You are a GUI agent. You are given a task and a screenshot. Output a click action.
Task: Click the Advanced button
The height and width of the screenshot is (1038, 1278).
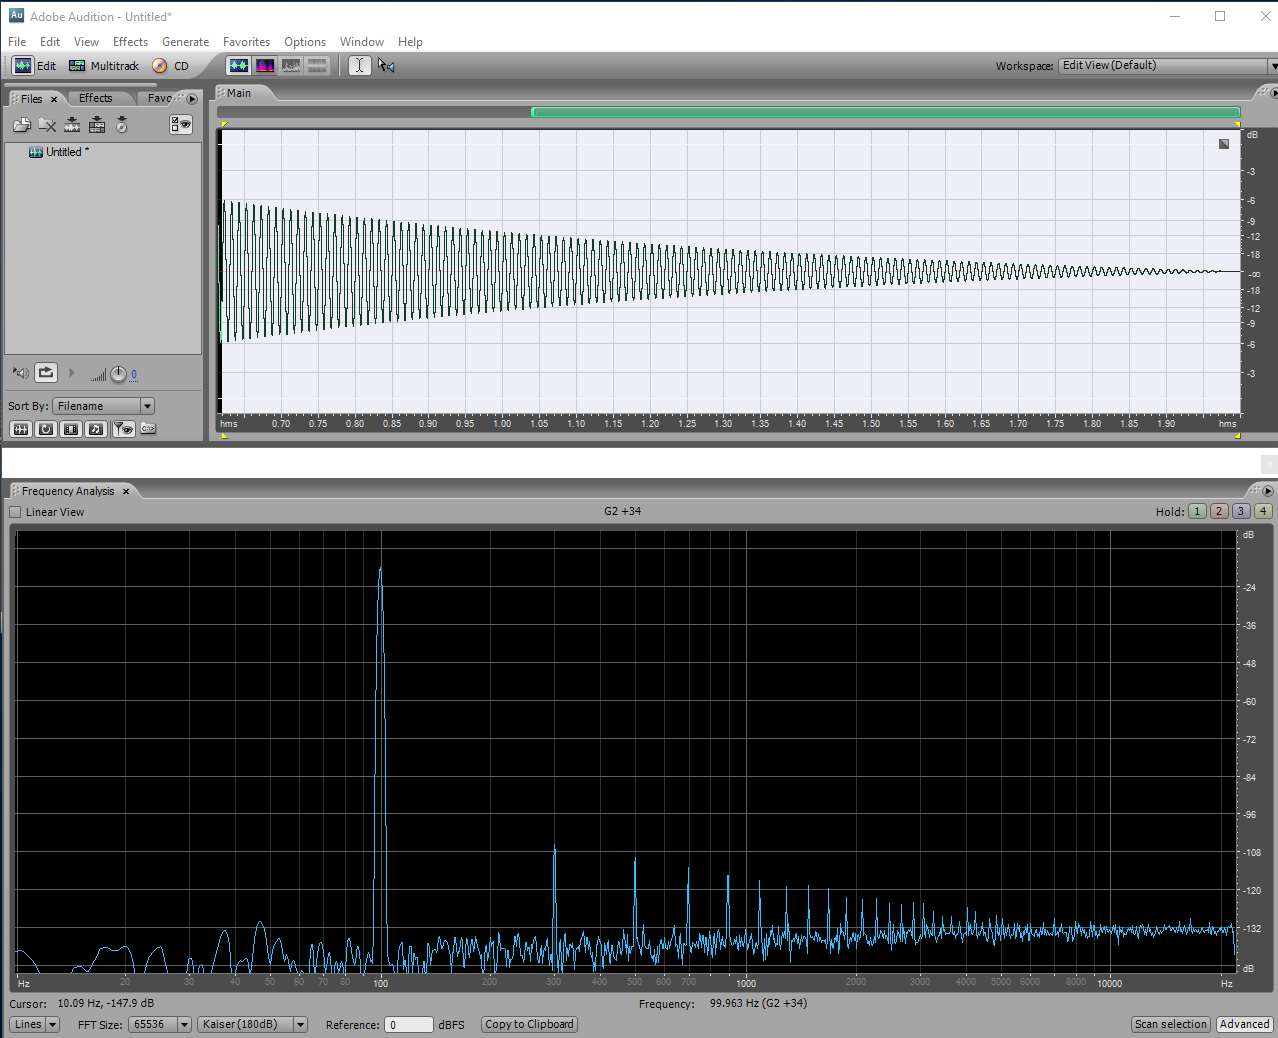[1244, 1024]
